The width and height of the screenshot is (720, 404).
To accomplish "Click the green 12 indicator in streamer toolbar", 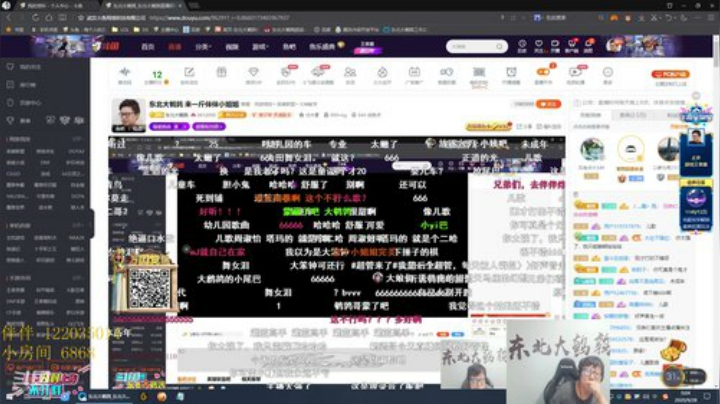I will click(x=157, y=77).
